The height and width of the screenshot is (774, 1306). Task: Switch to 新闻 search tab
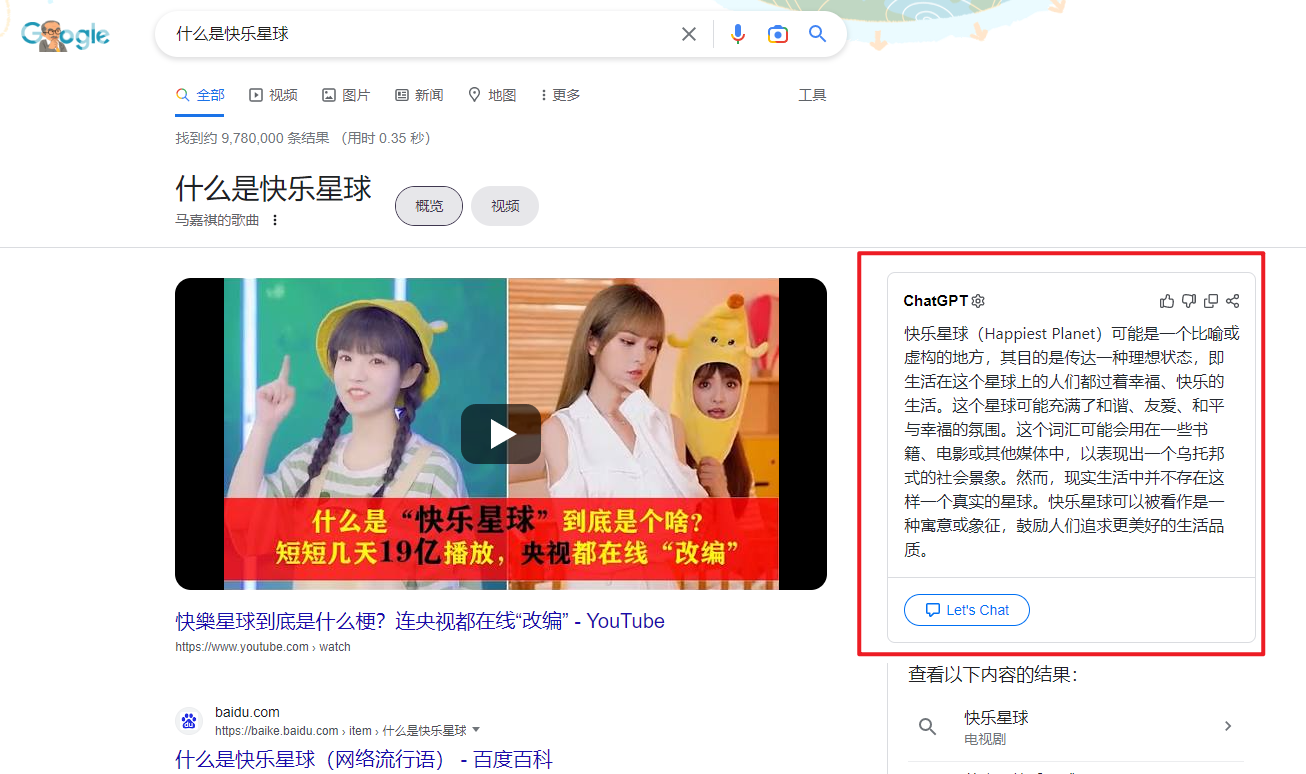[x=419, y=95]
